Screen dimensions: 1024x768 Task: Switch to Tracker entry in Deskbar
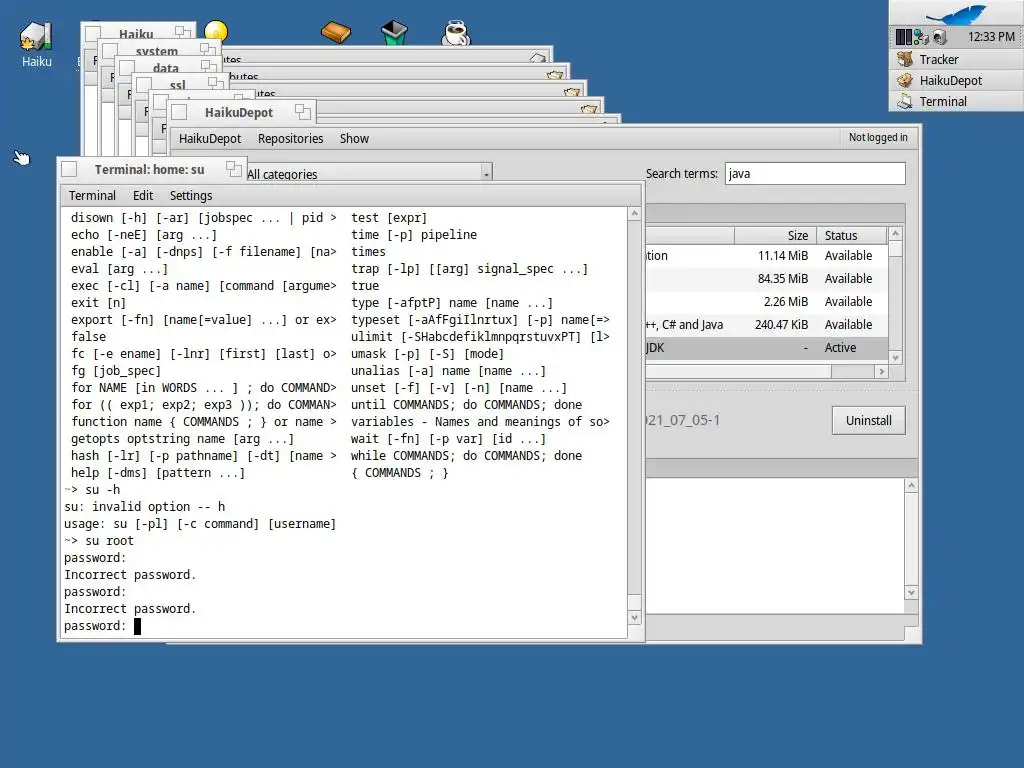tap(957, 59)
